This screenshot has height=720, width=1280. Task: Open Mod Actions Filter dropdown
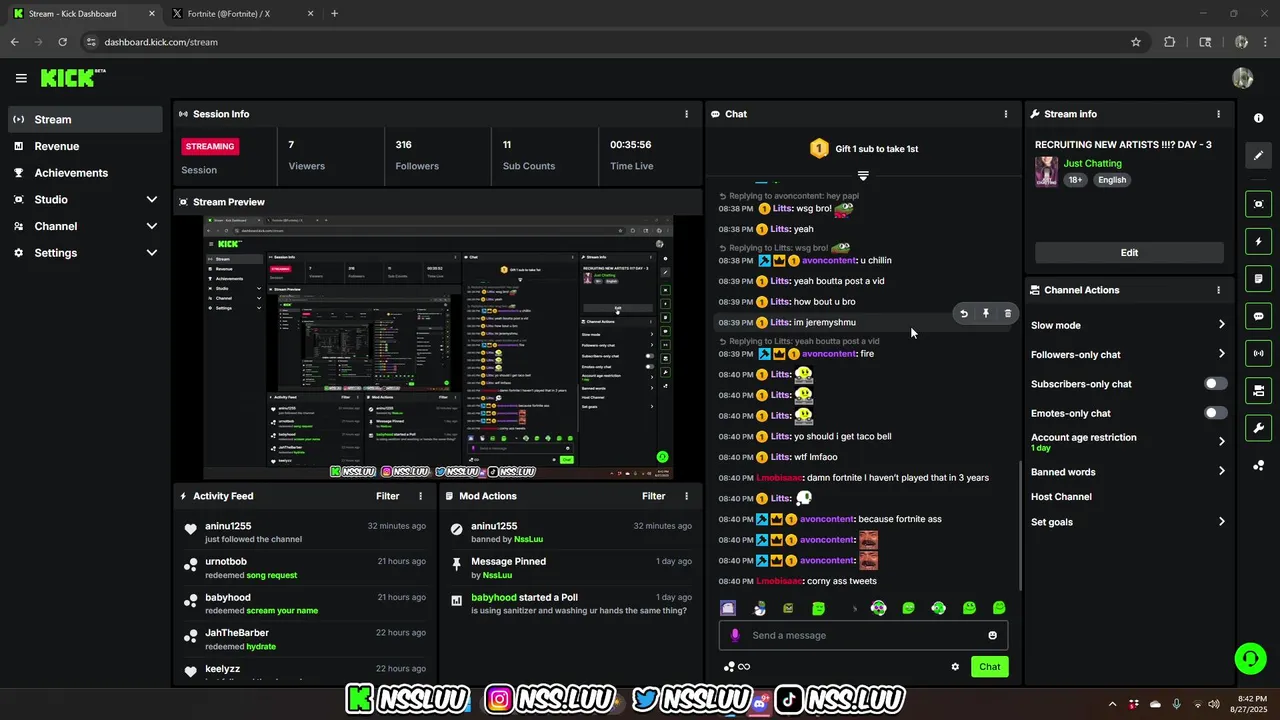click(654, 496)
